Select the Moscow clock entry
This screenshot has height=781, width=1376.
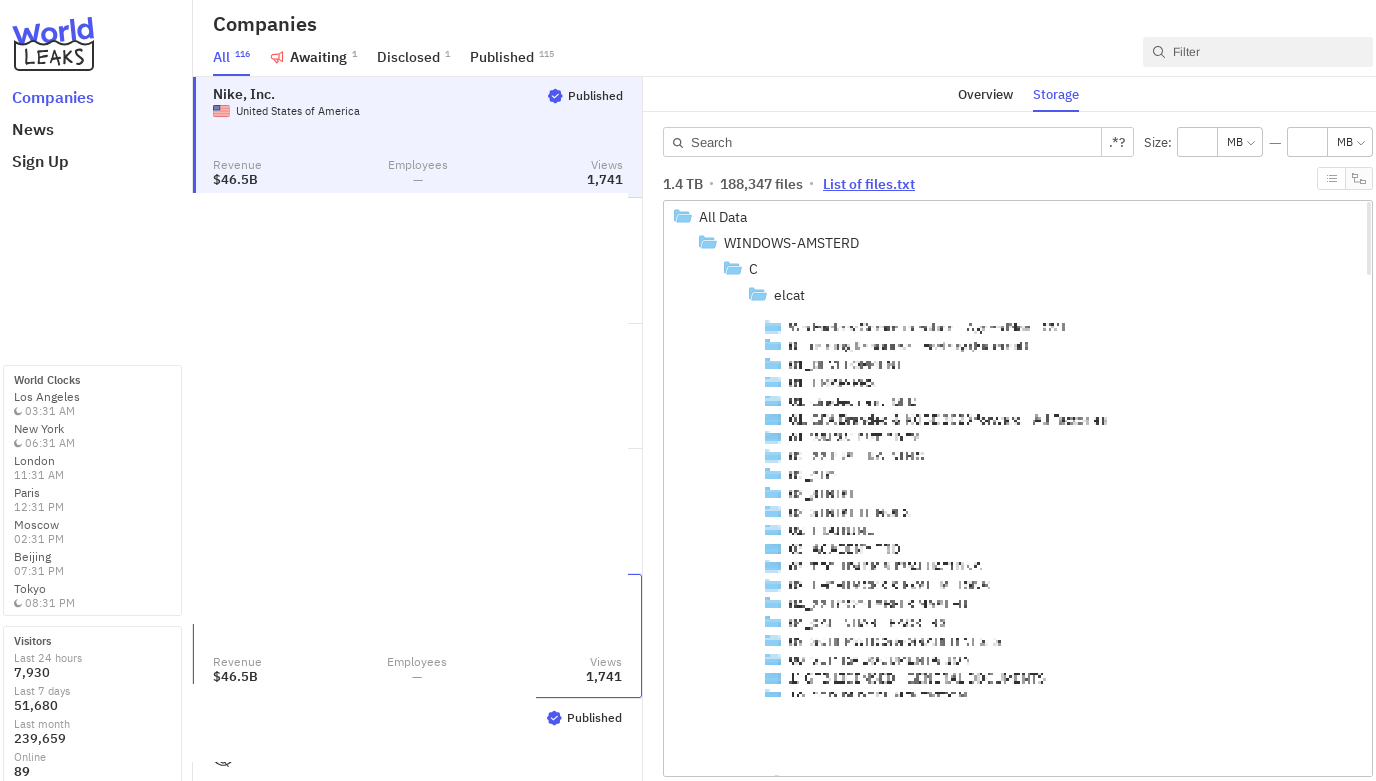tap(39, 532)
